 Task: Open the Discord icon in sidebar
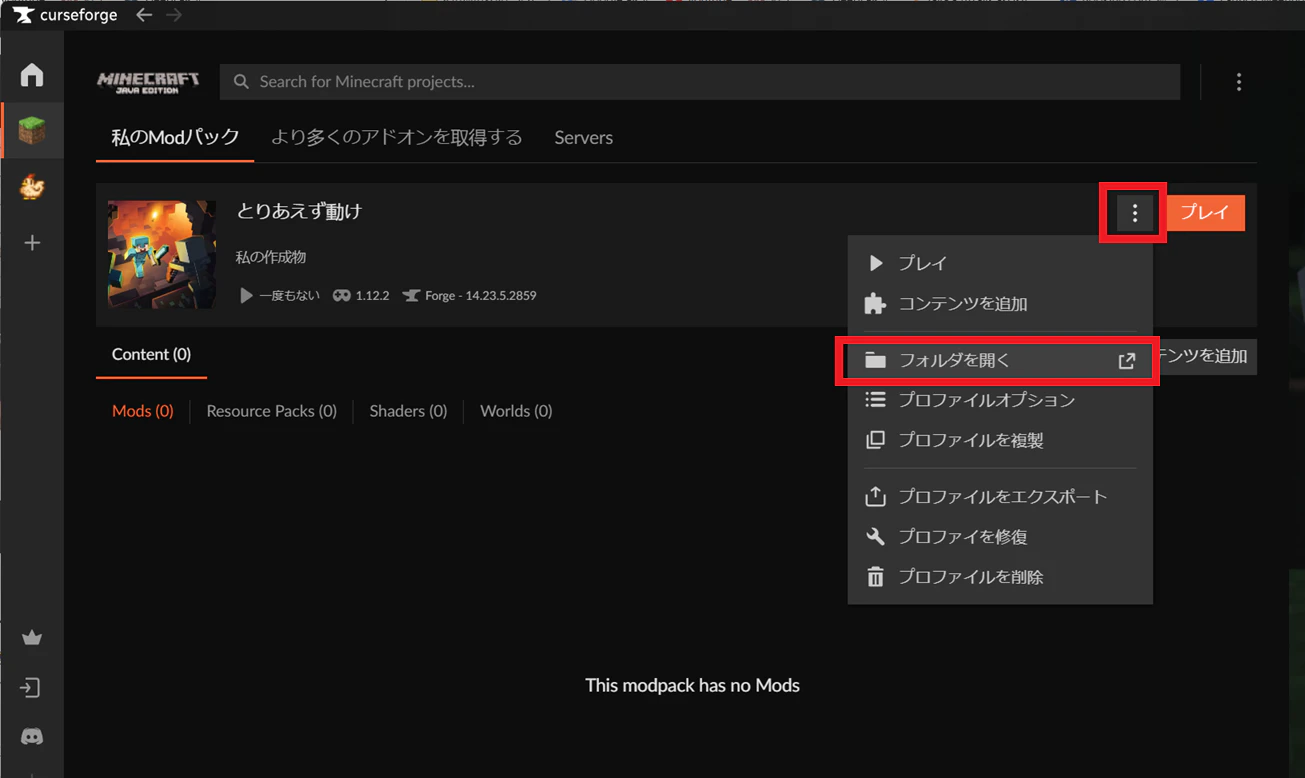(x=32, y=737)
